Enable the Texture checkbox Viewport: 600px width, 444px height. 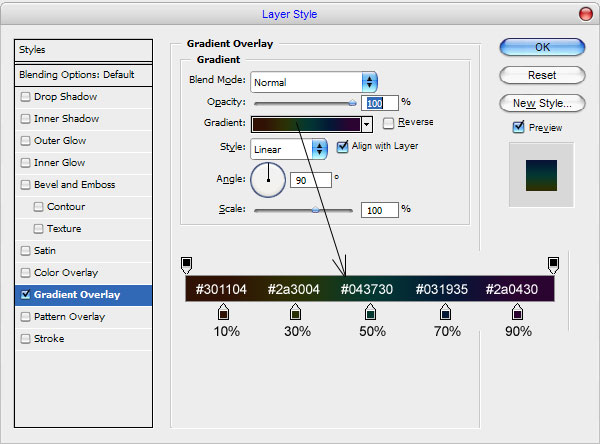coord(38,229)
